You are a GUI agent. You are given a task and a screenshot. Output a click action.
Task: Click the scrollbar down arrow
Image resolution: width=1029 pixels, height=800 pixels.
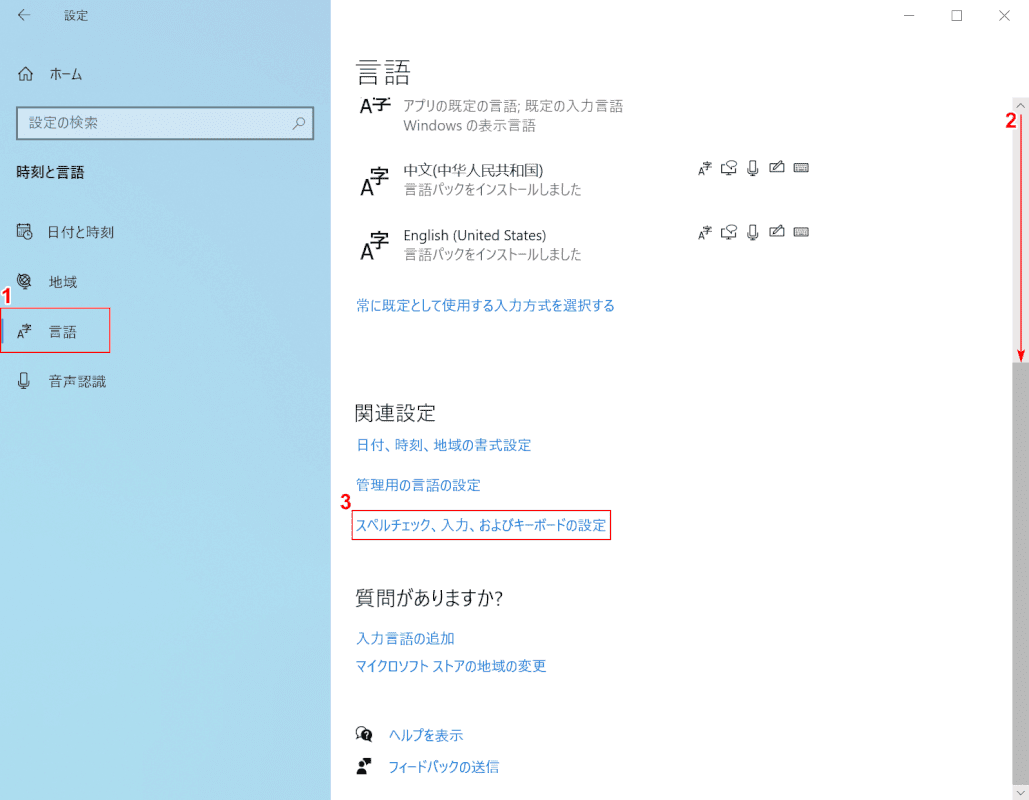[x=1020, y=793]
